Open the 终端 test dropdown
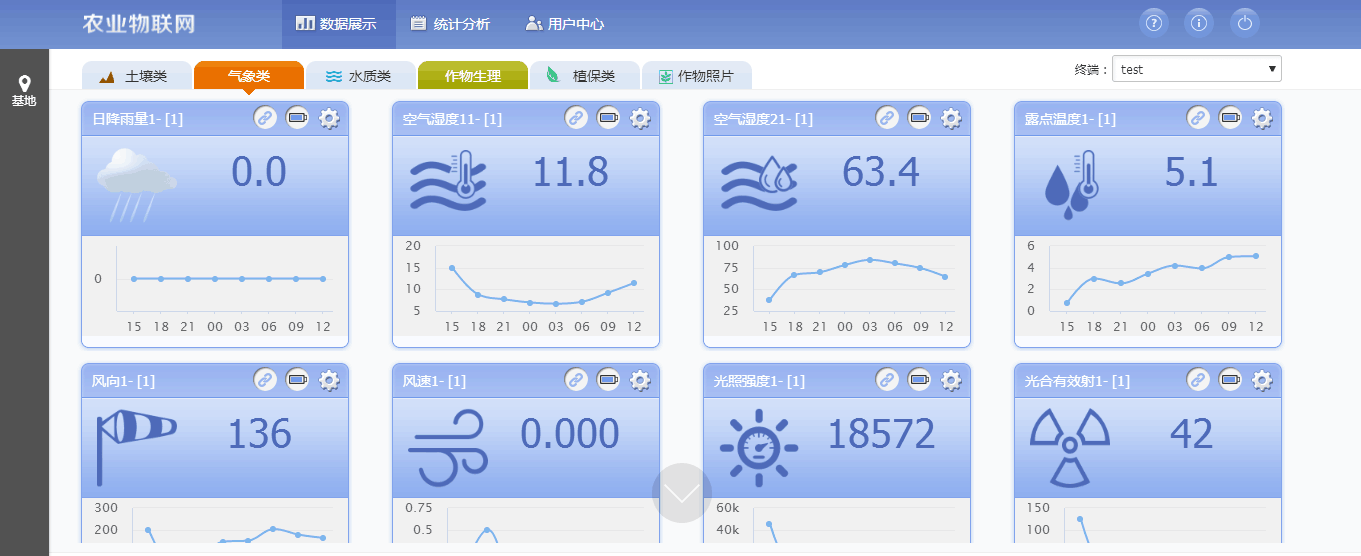Screen dimensions: 1361x556 (1196, 69)
